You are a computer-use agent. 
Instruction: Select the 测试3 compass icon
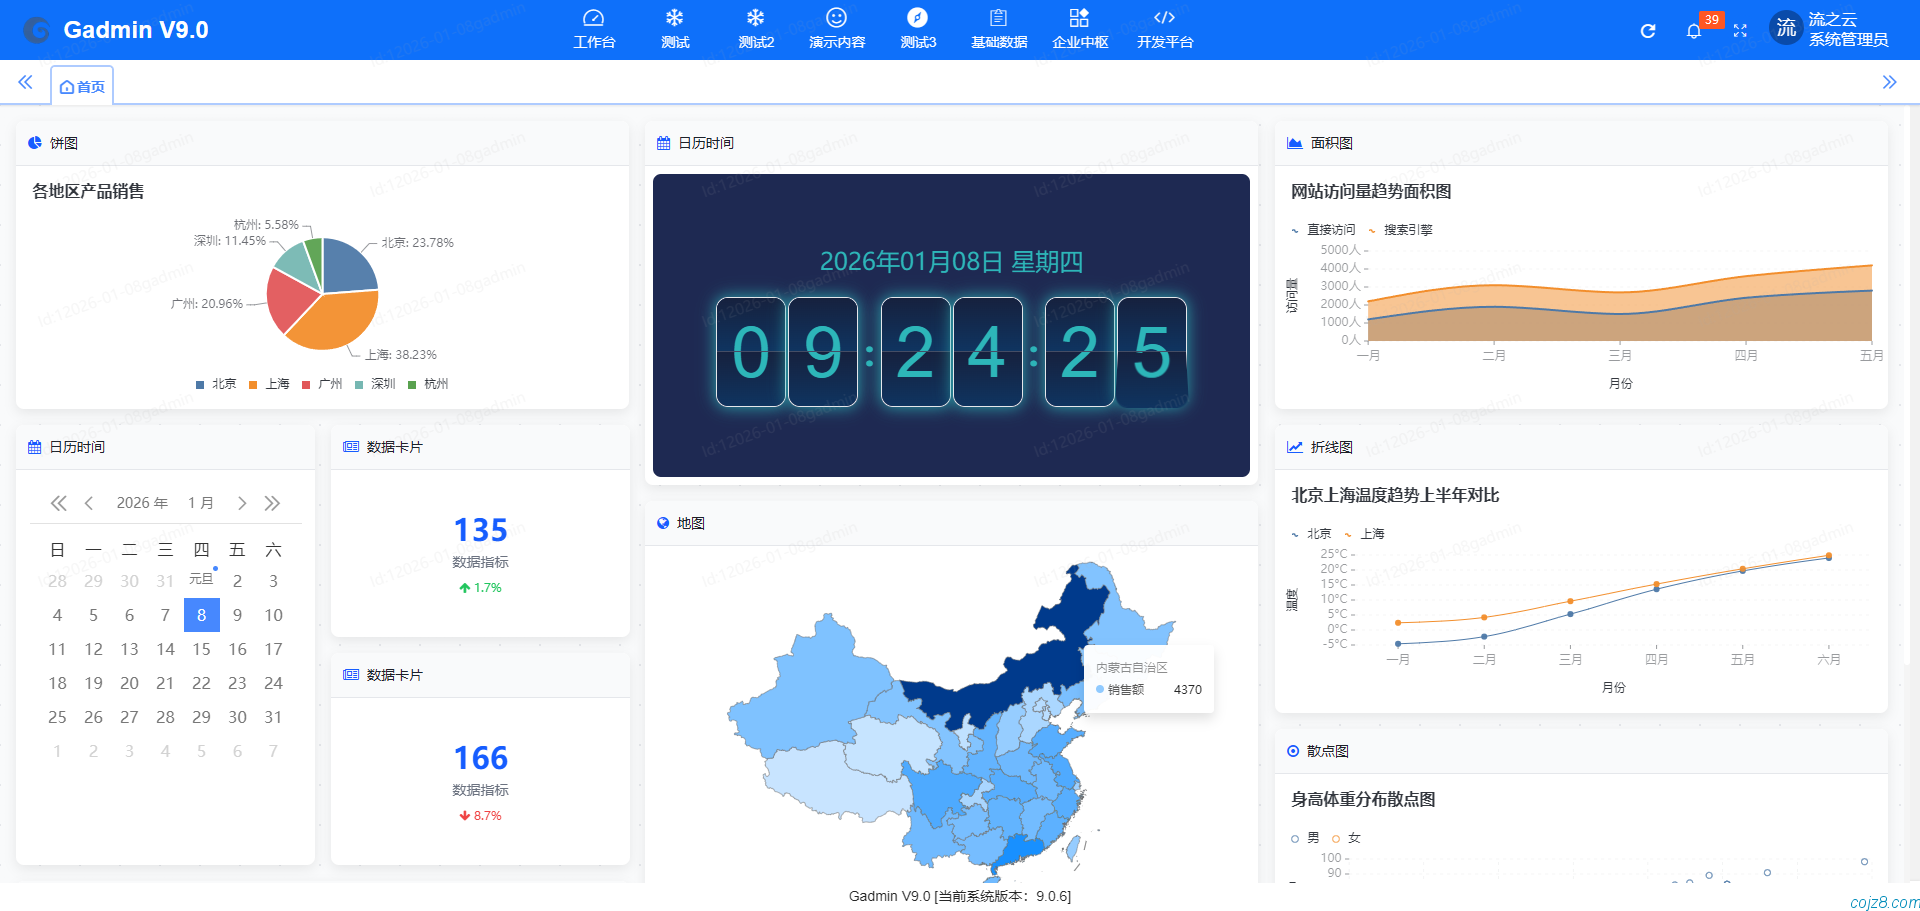917,17
